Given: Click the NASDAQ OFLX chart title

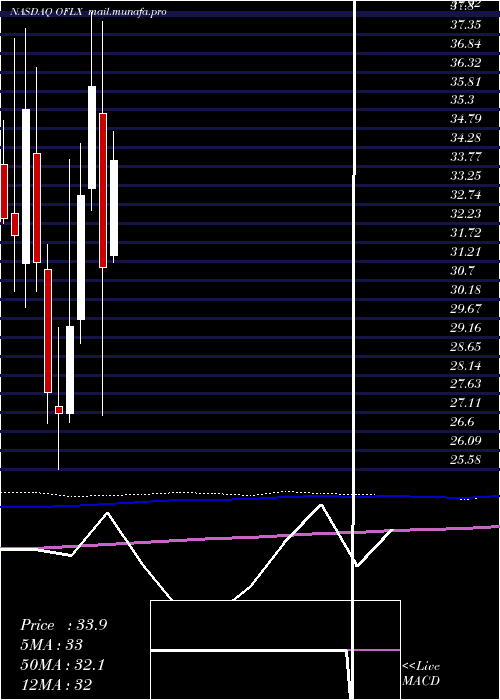Looking at the screenshot, I should [x=46, y=12].
